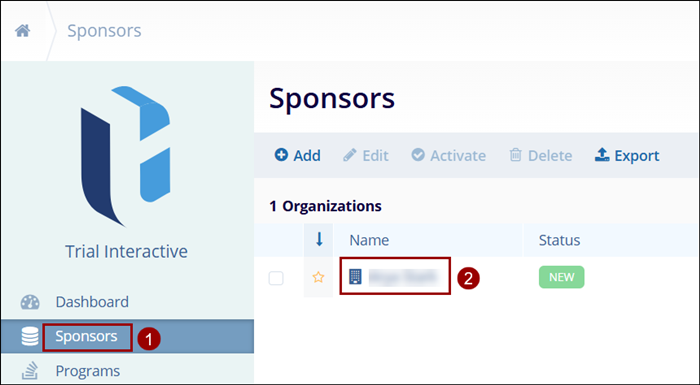Open the Programs menu item
The height and width of the screenshot is (385, 700).
point(88,371)
